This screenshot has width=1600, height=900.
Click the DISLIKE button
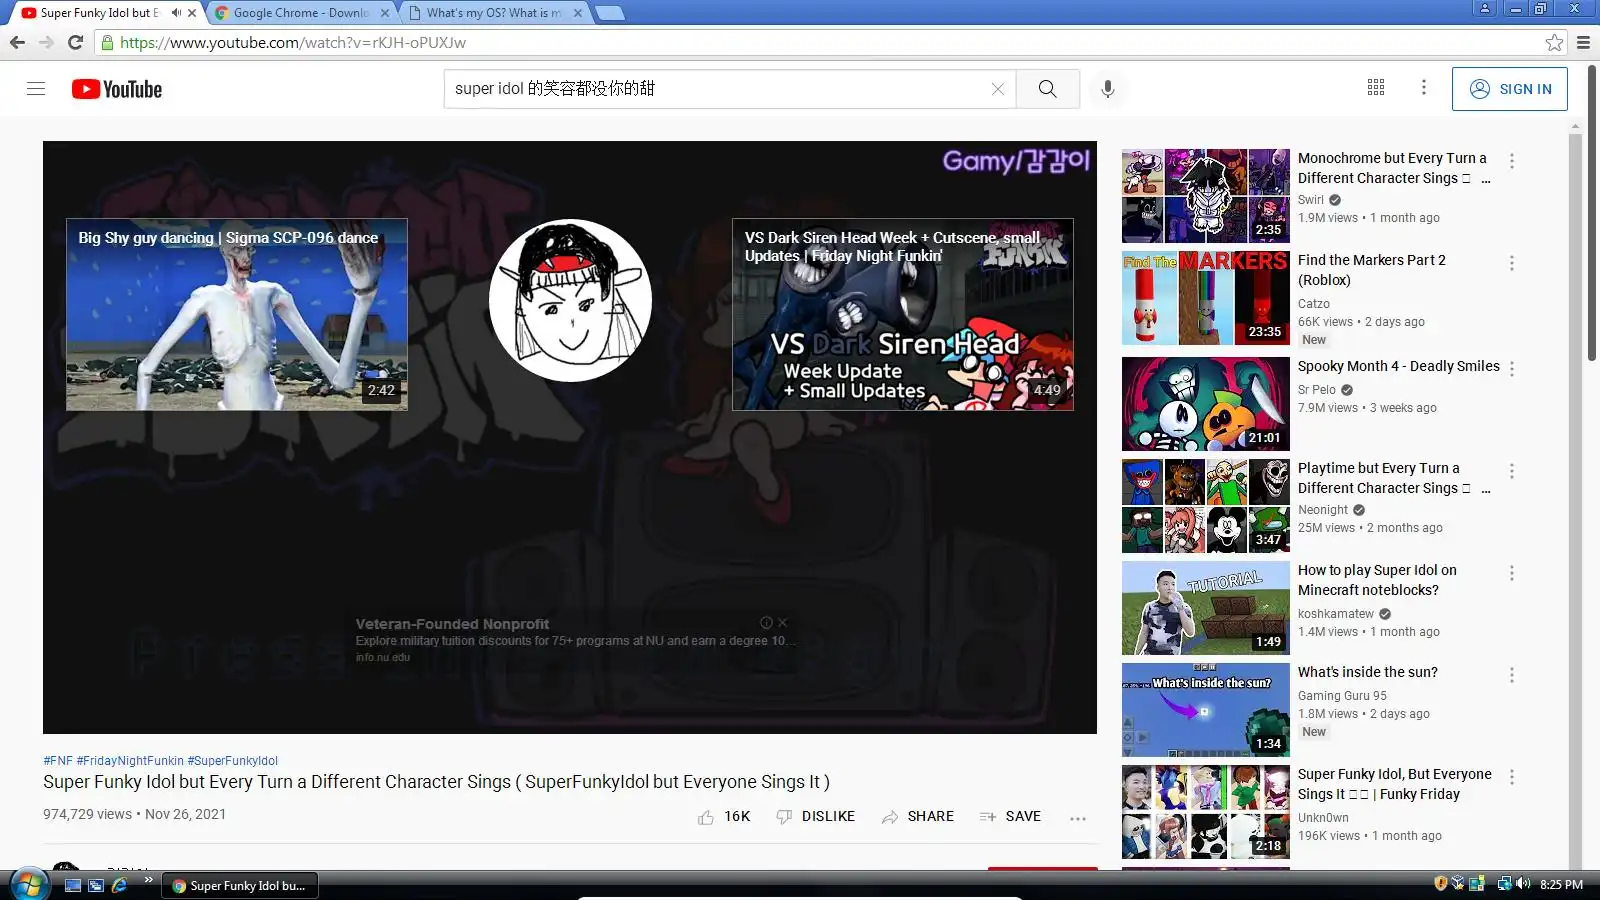click(816, 817)
